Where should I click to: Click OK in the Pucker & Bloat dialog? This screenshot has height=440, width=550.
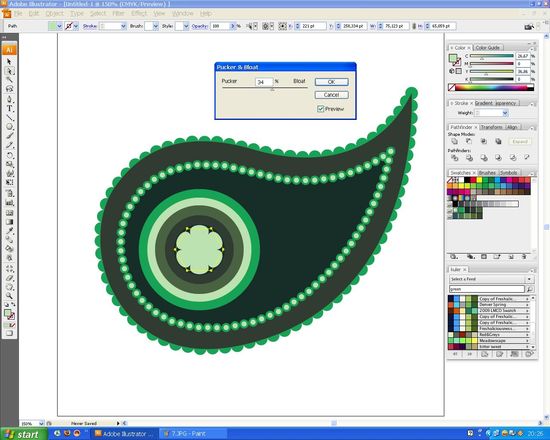pos(331,82)
